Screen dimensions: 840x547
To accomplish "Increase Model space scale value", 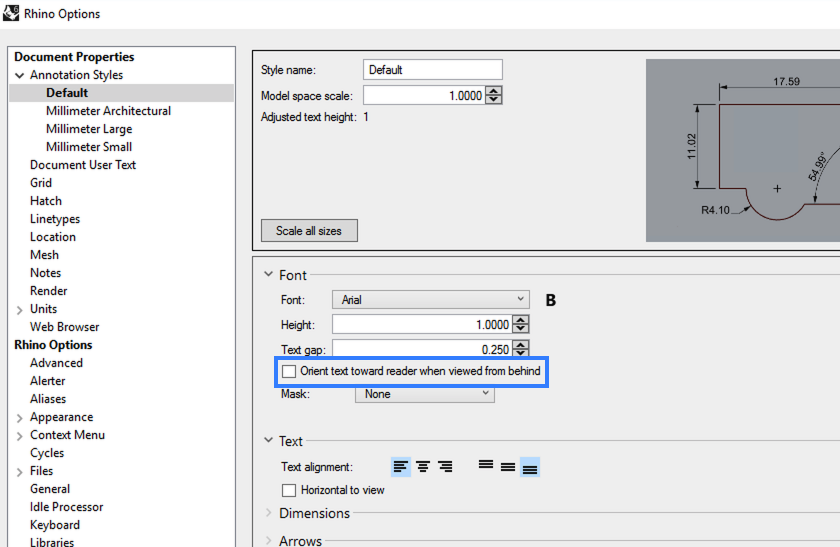I will [494, 91].
